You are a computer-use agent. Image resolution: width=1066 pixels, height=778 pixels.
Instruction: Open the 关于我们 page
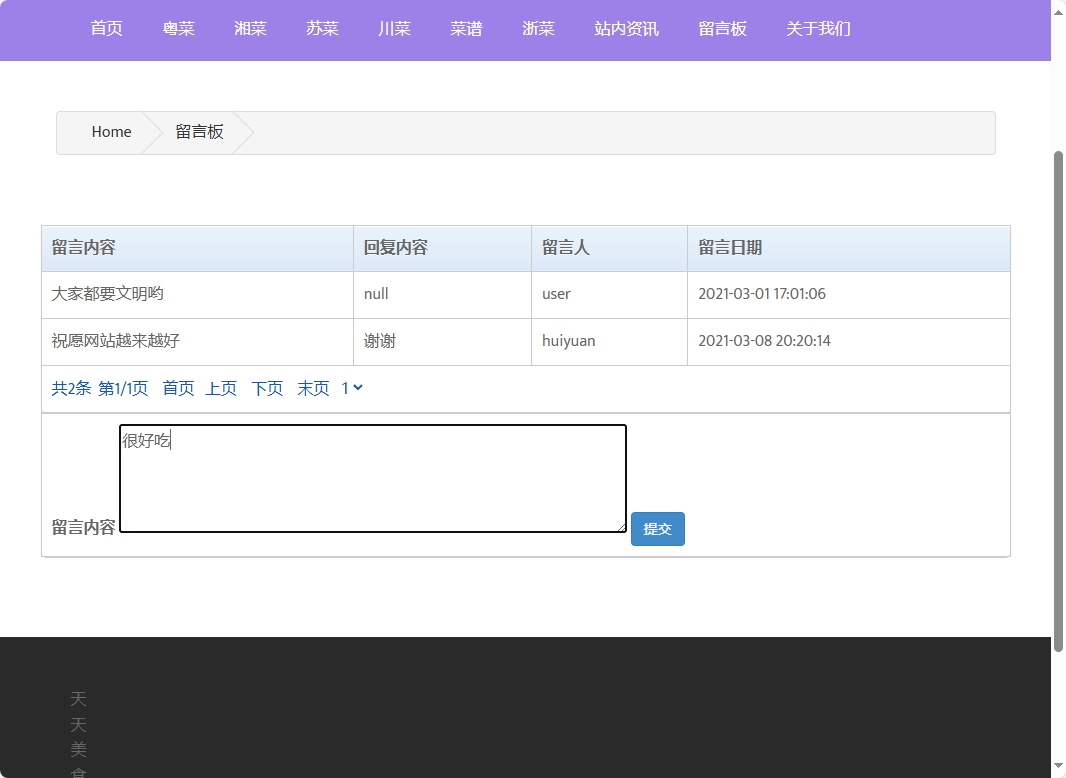point(818,29)
